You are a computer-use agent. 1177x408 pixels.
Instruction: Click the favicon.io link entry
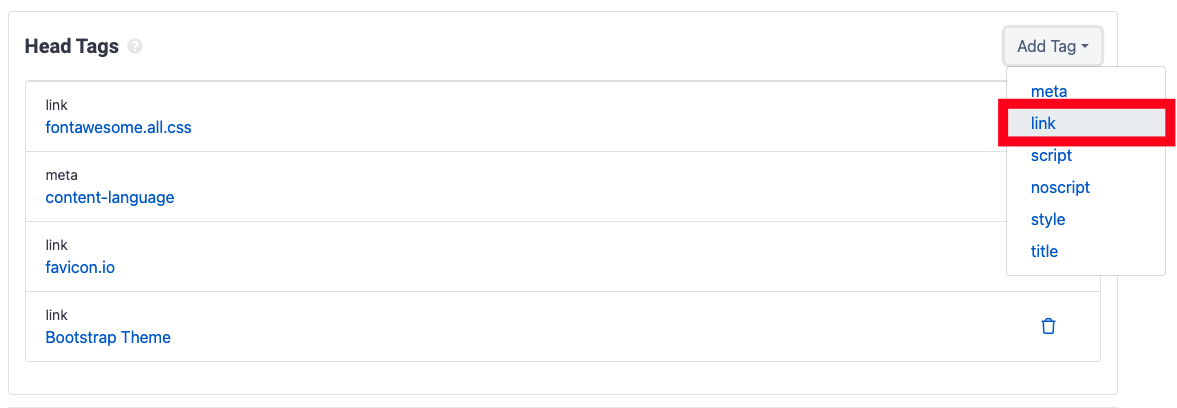[80, 267]
